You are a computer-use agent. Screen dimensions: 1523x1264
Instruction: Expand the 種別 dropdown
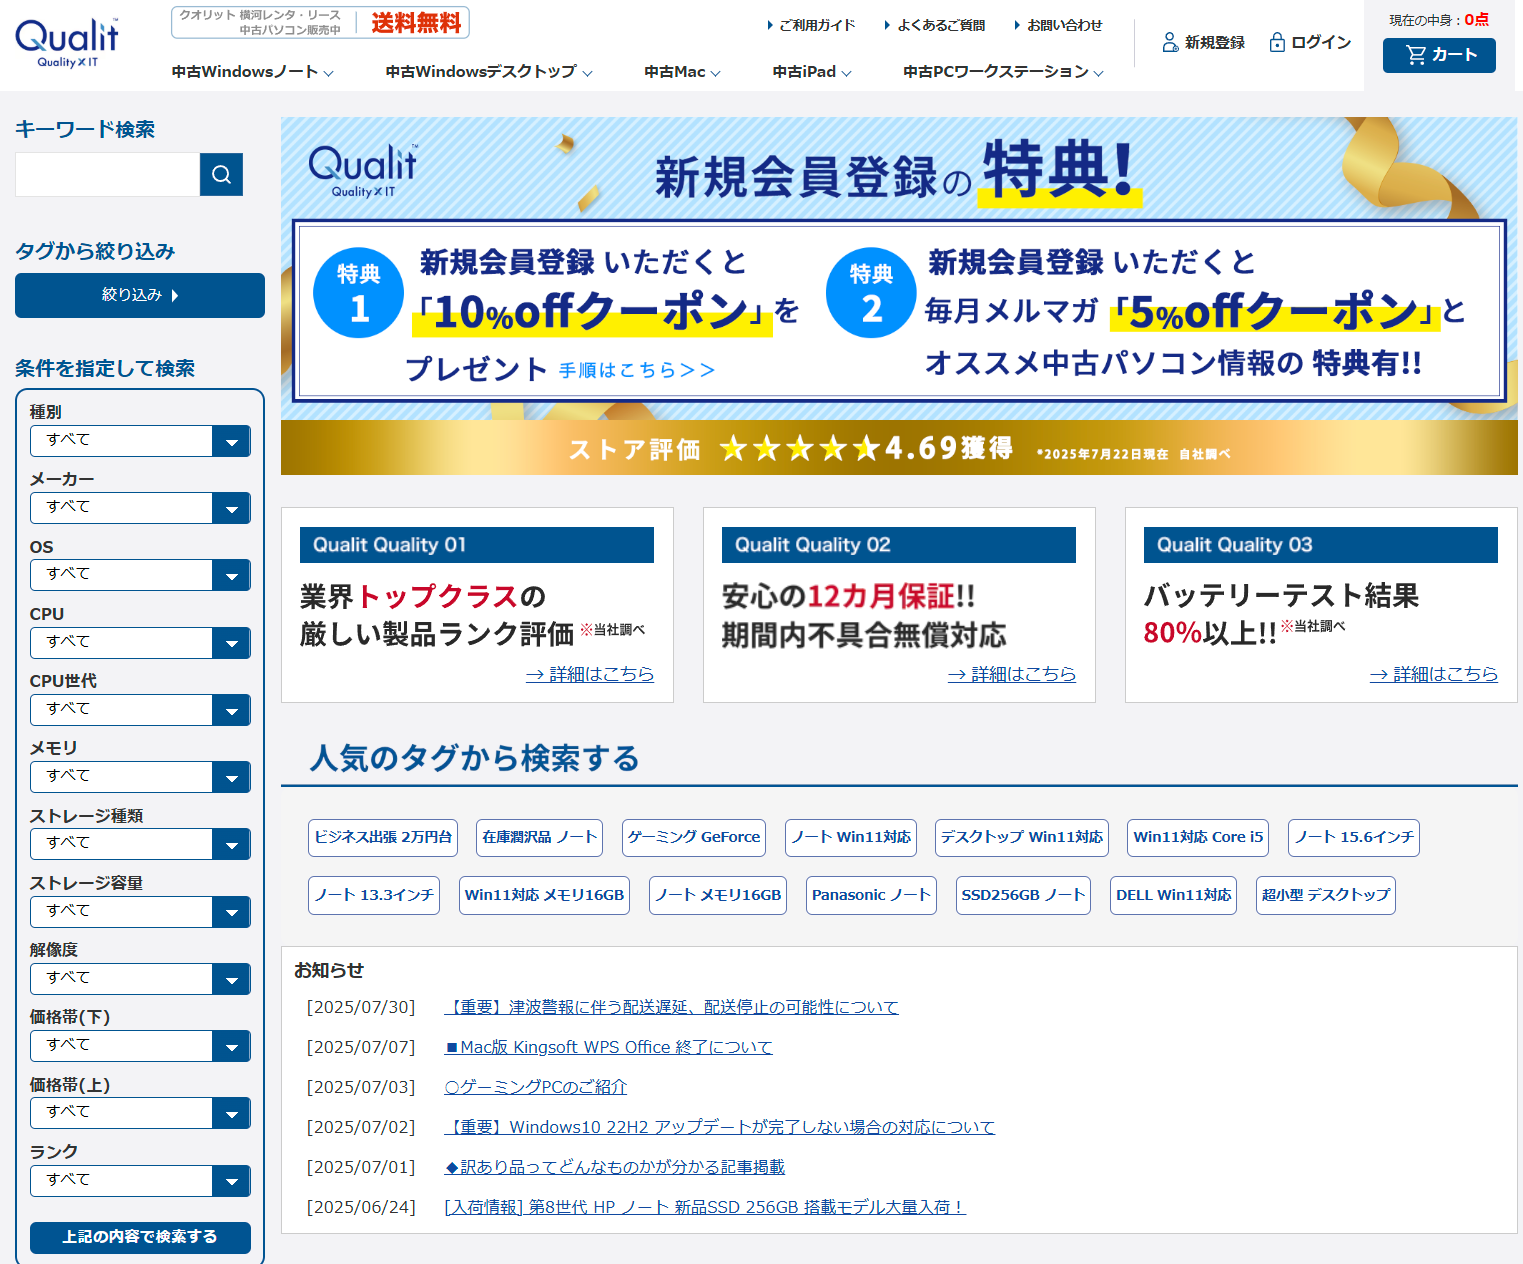pos(140,441)
